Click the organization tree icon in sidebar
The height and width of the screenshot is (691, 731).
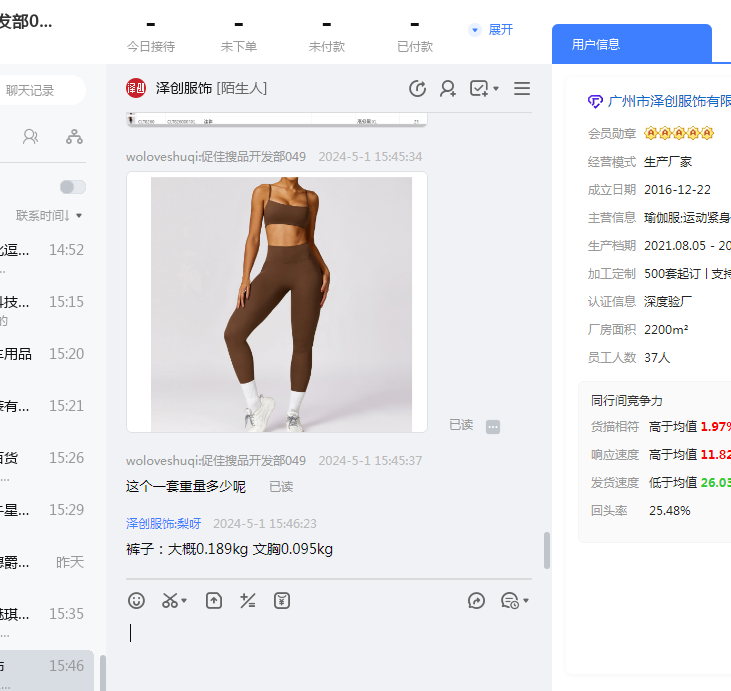click(x=74, y=137)
